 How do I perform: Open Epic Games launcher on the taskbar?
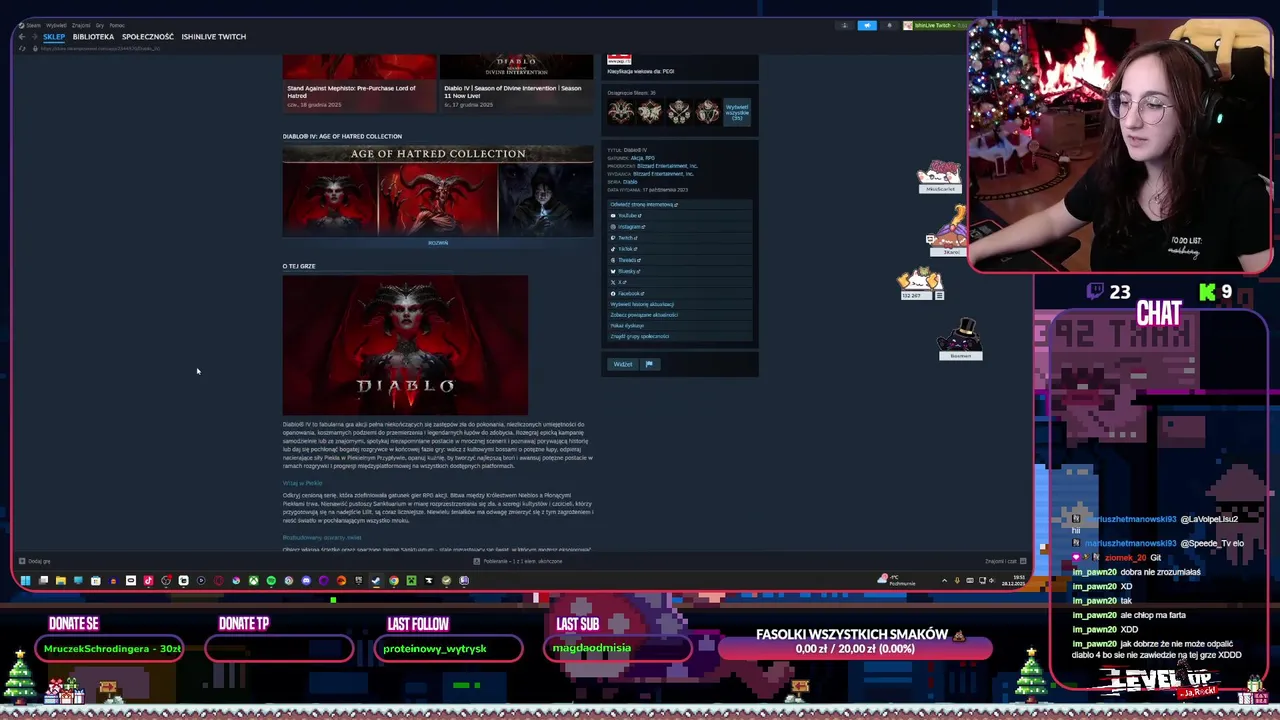coord(358,580)
